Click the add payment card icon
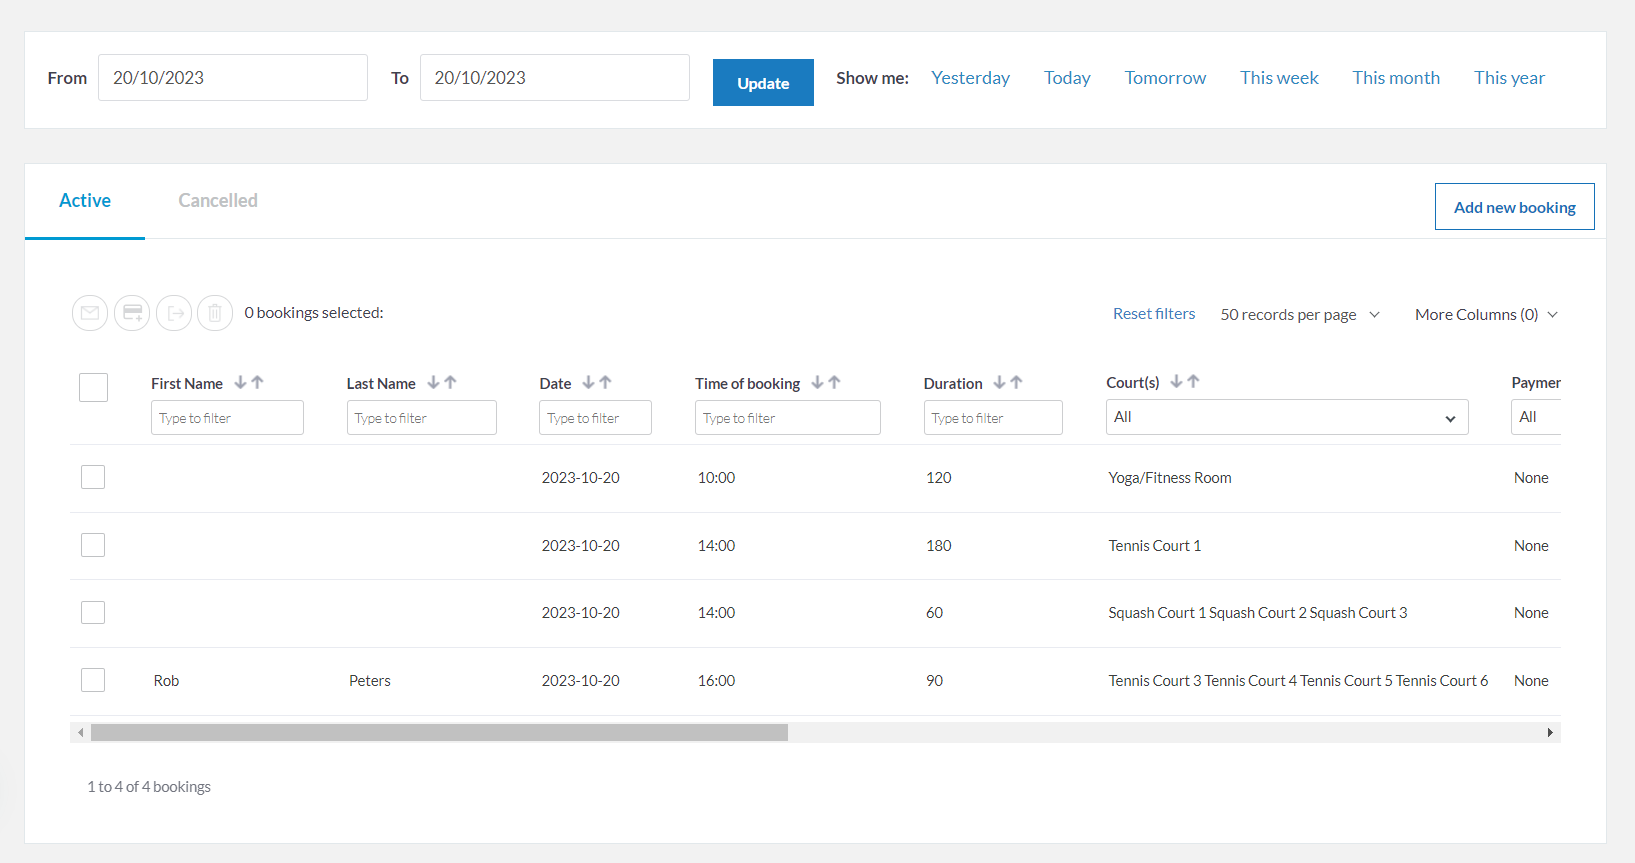The width and height of the screenshot is (1635, 863). (x=132, y=313)
